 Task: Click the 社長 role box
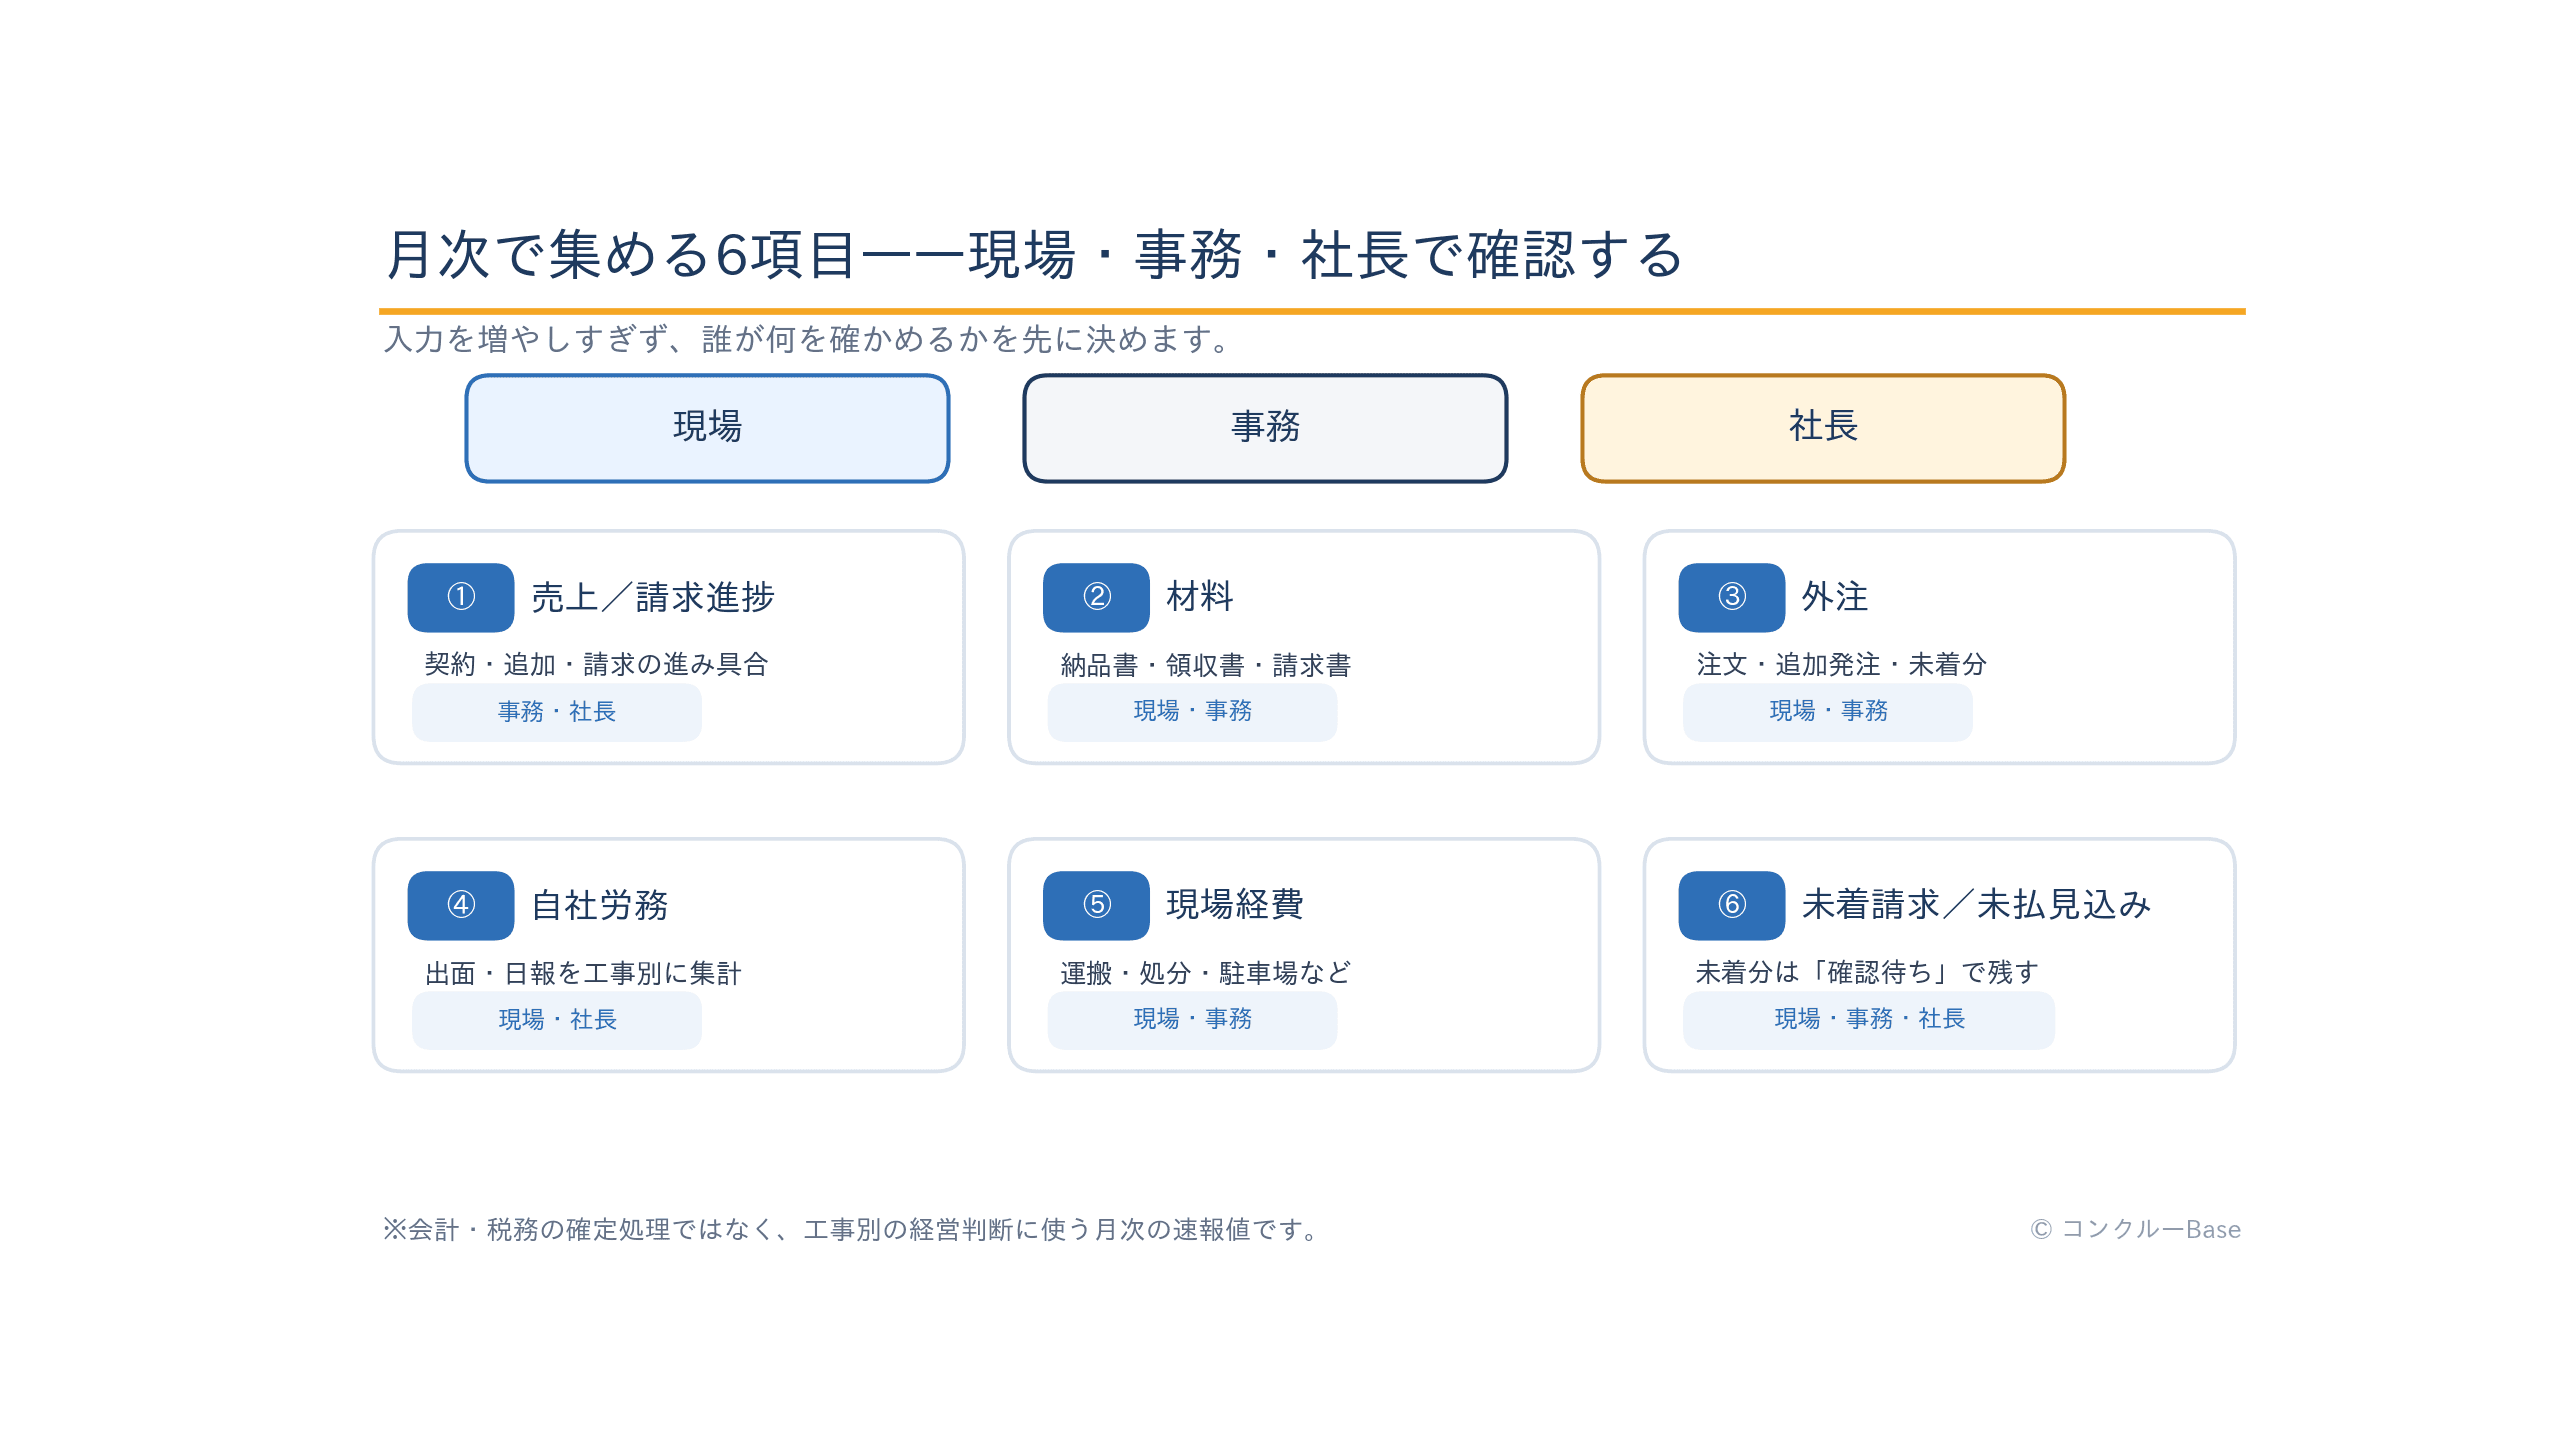1823,428
